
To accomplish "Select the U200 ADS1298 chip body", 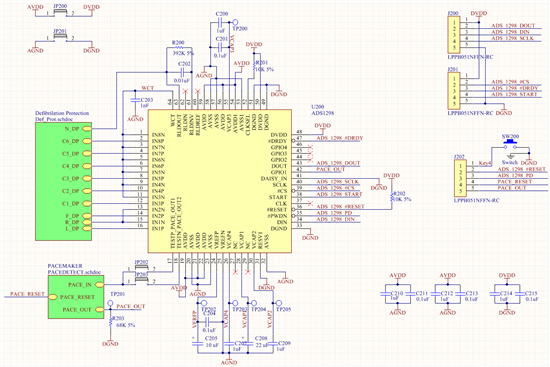I will coord(220,181).
